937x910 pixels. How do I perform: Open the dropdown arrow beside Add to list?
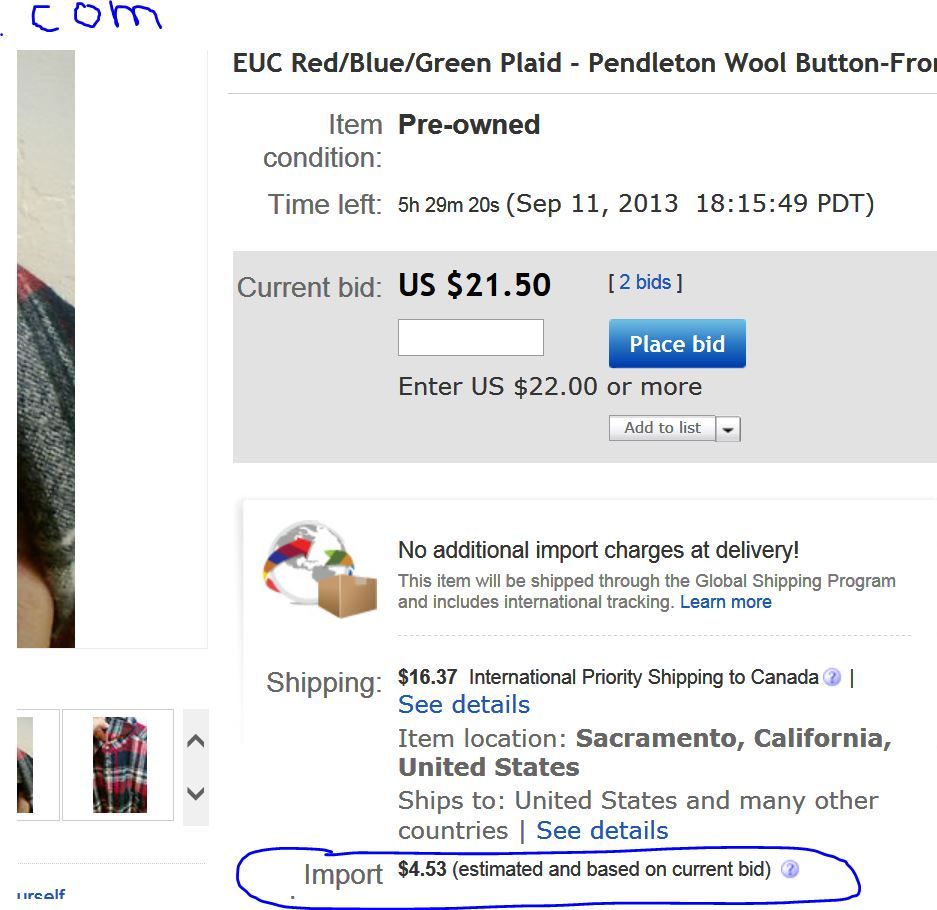729,429
